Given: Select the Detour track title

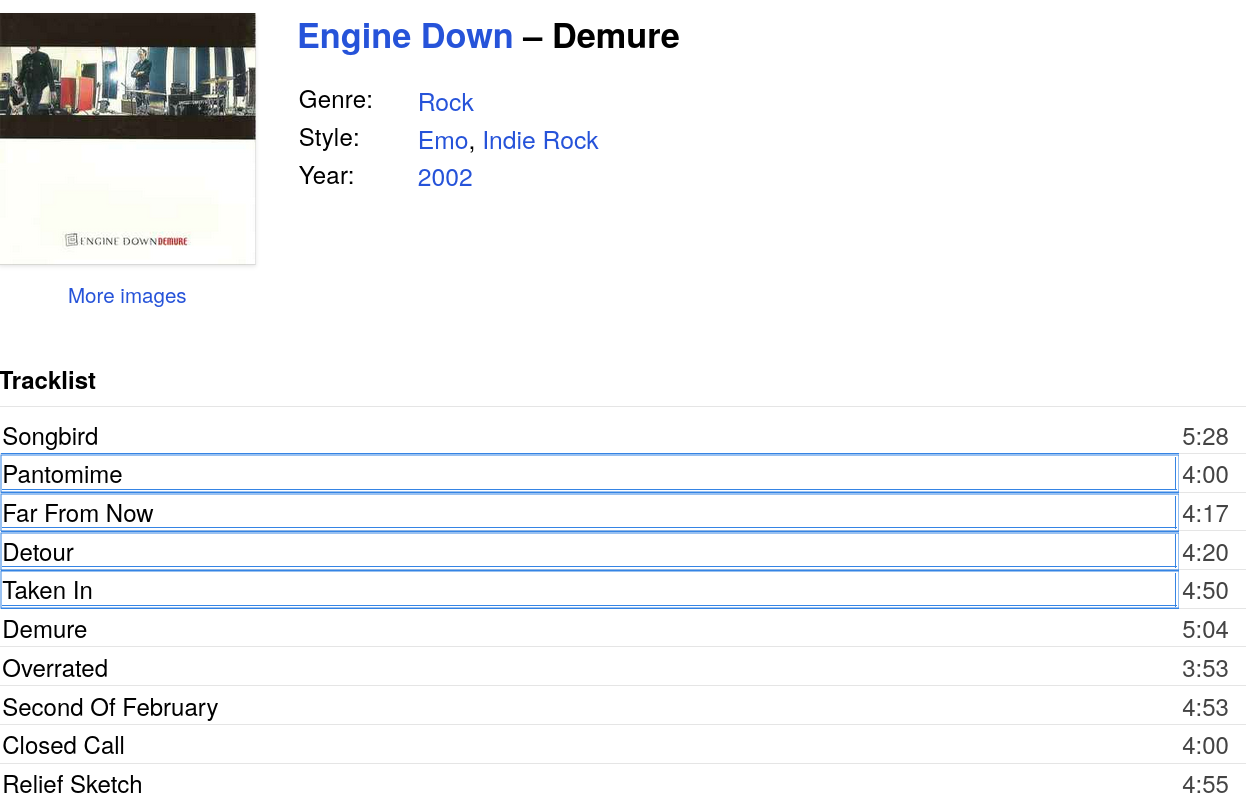Looking at the screenshot, I should tap(39, 553).
